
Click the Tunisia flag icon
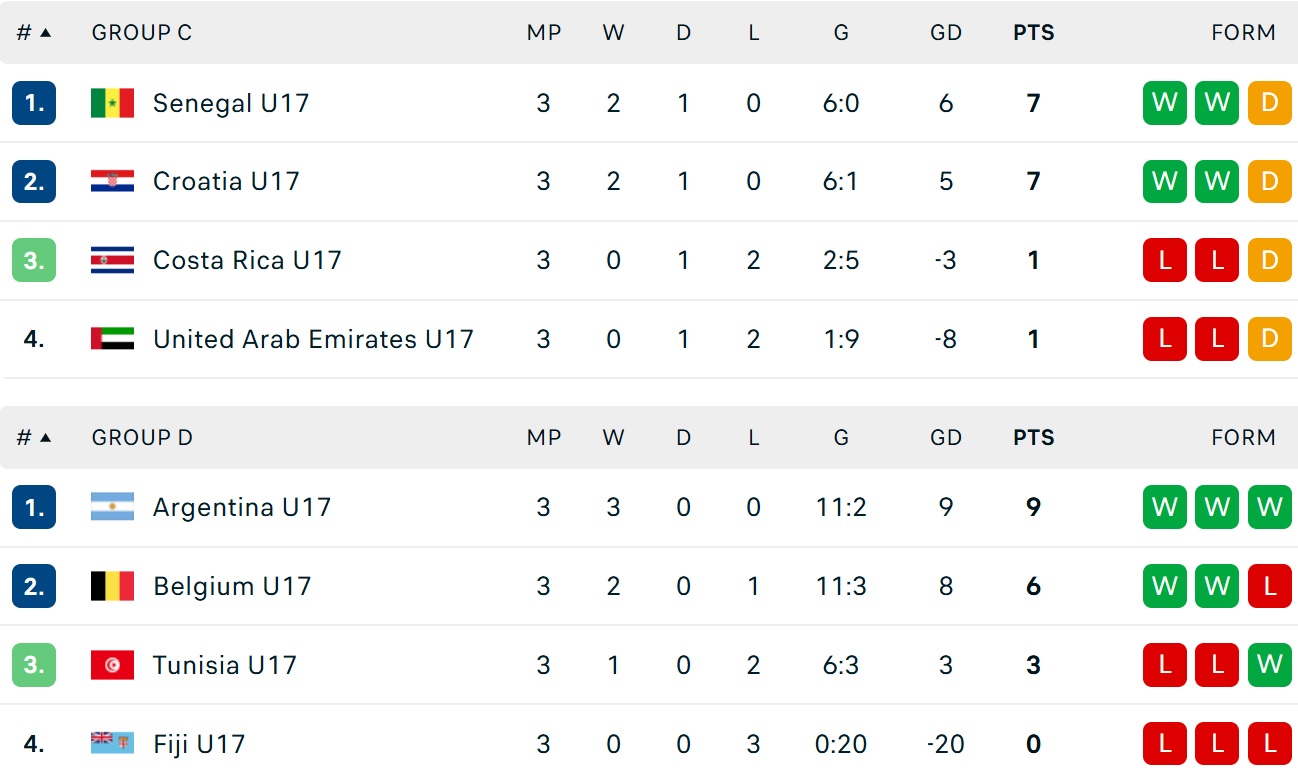click(112, 665)
